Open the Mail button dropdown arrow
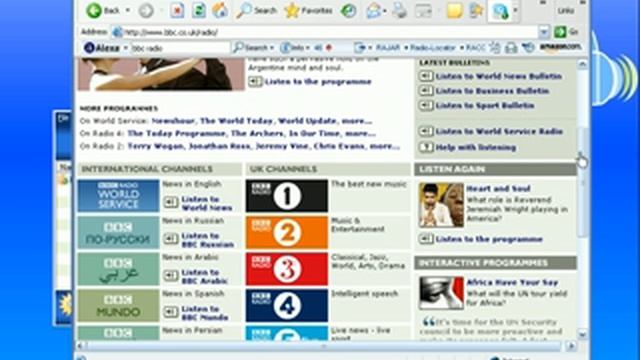The height and width of the screenshot is (360, 640). (x=385, y=11)
